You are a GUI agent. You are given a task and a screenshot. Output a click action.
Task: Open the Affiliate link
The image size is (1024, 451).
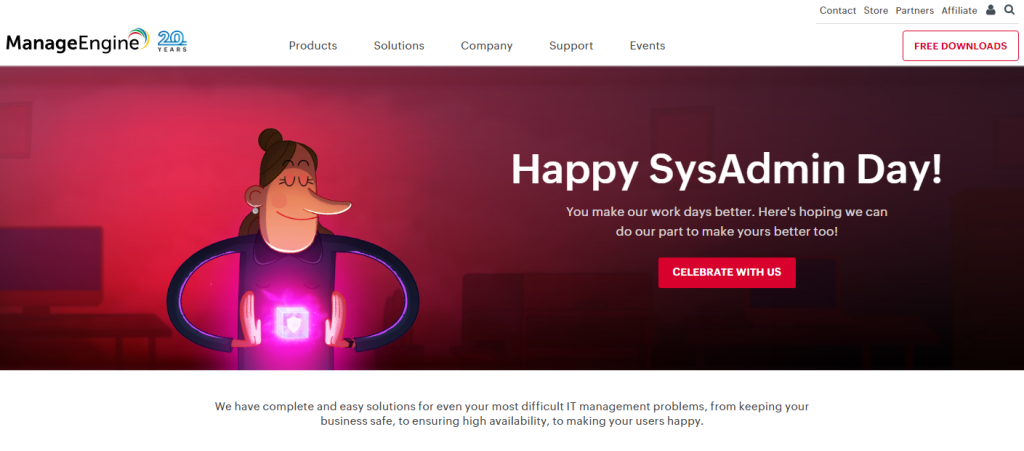tap(959, 10)
